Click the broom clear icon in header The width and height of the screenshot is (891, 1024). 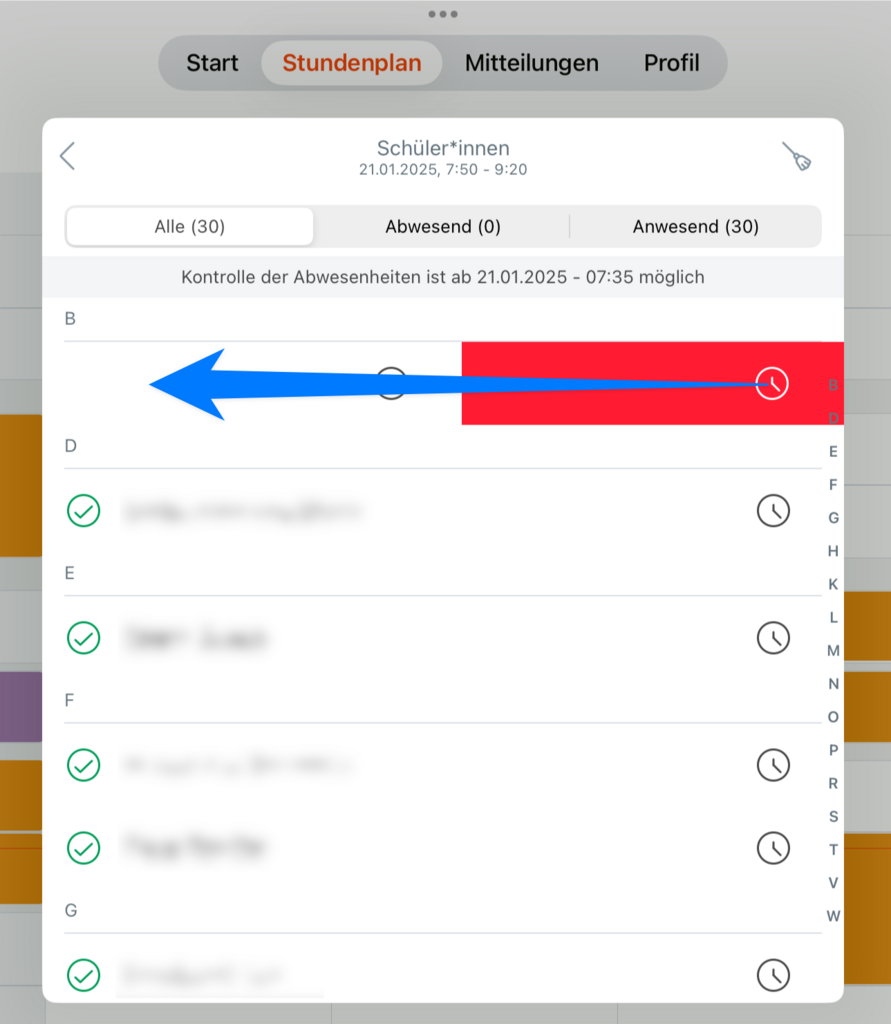click(x=797, y=157)
